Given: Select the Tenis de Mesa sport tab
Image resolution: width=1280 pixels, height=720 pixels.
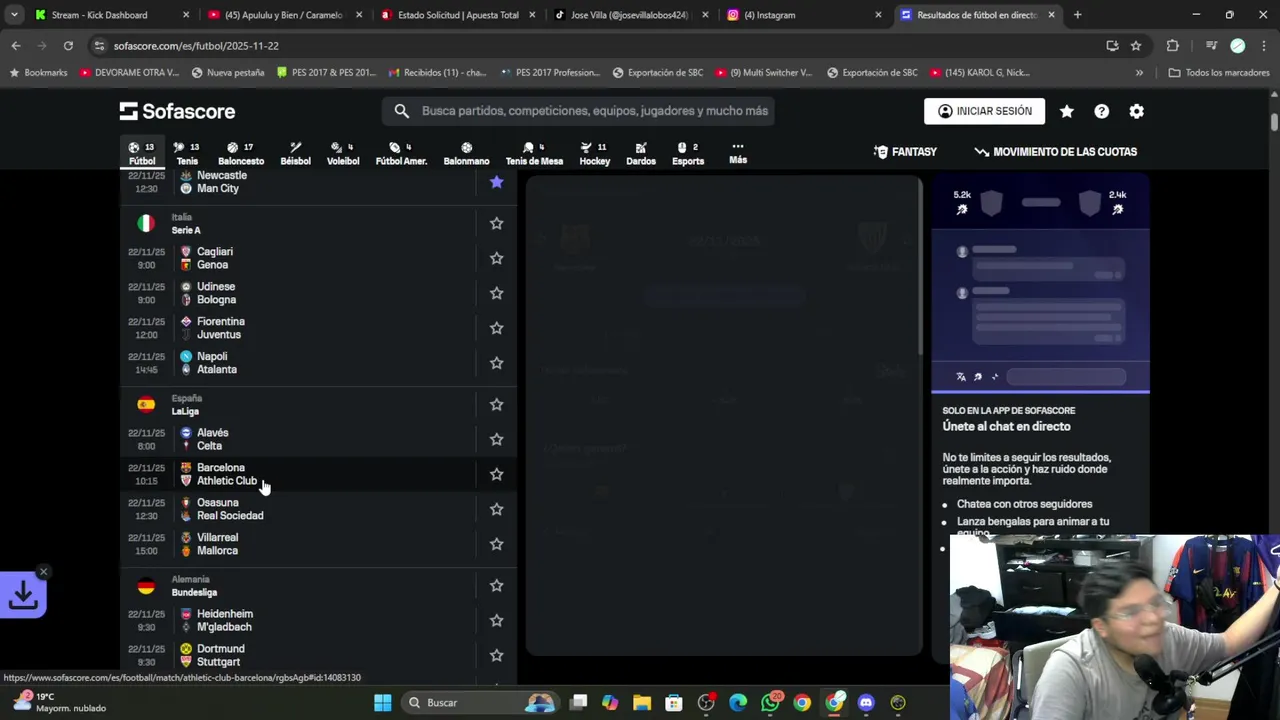Looking at the screenshot, I should click(x=534, y=153).
